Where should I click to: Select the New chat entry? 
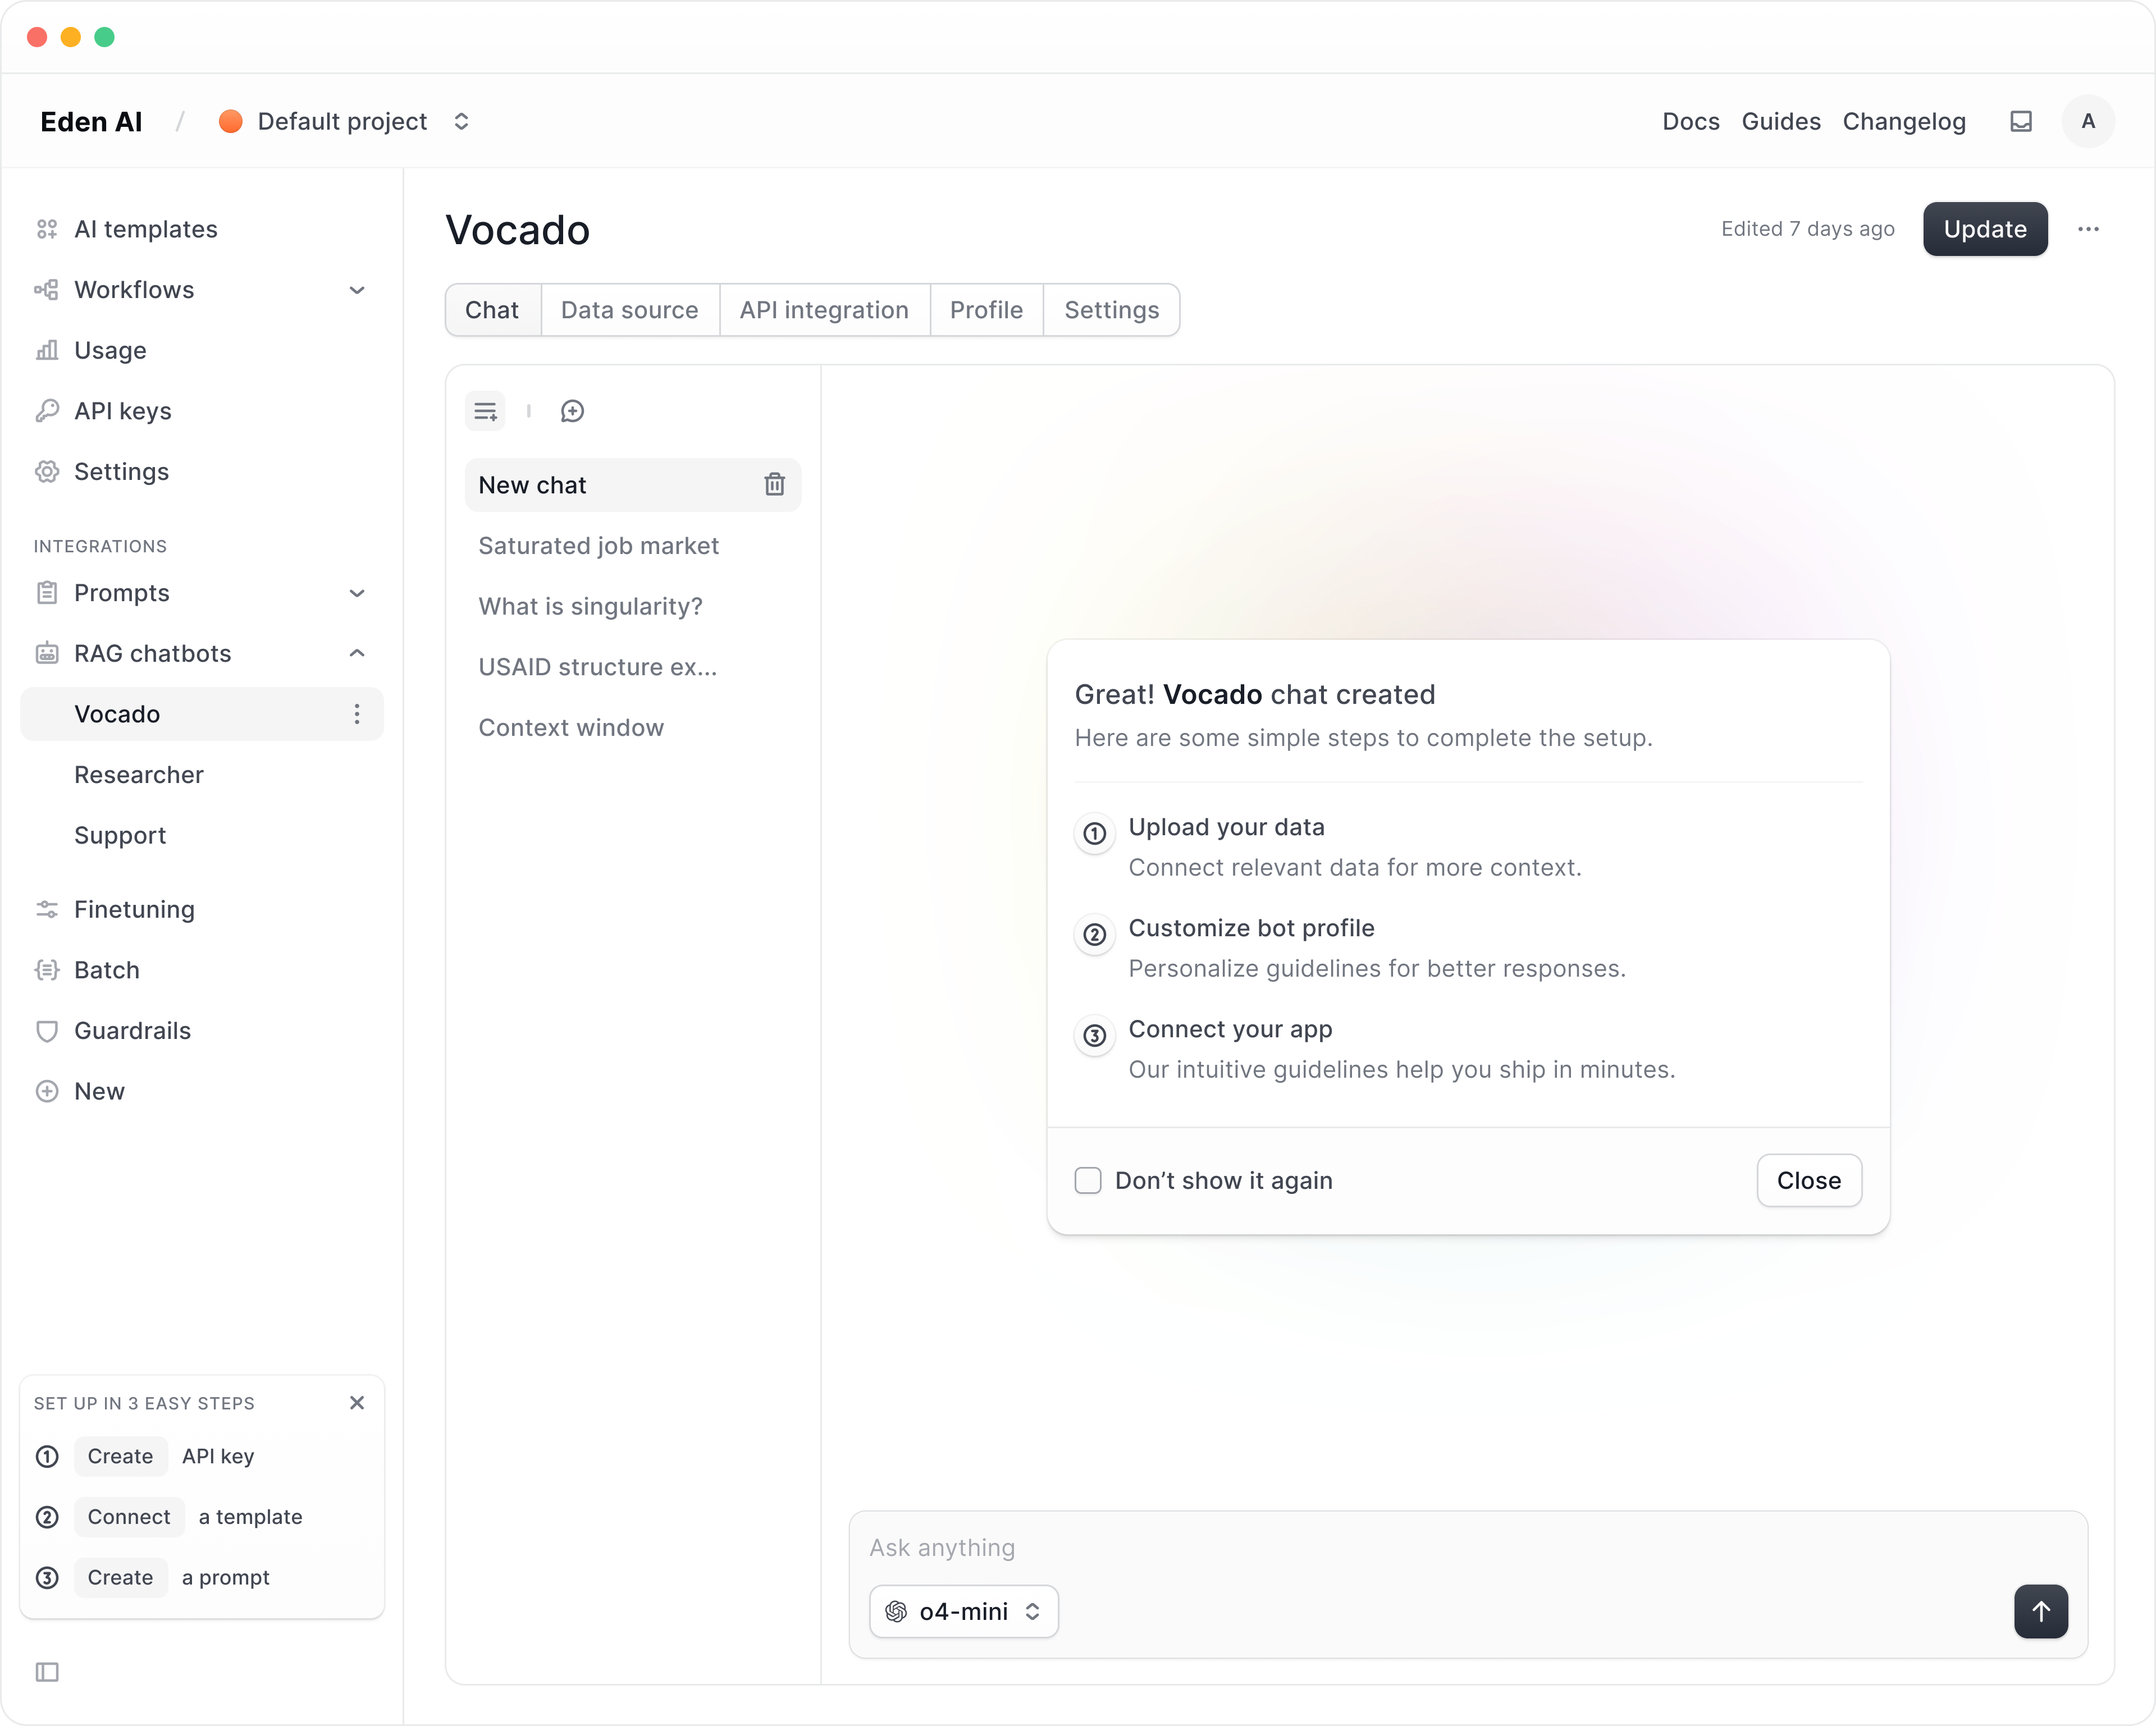tap(633, 485)
